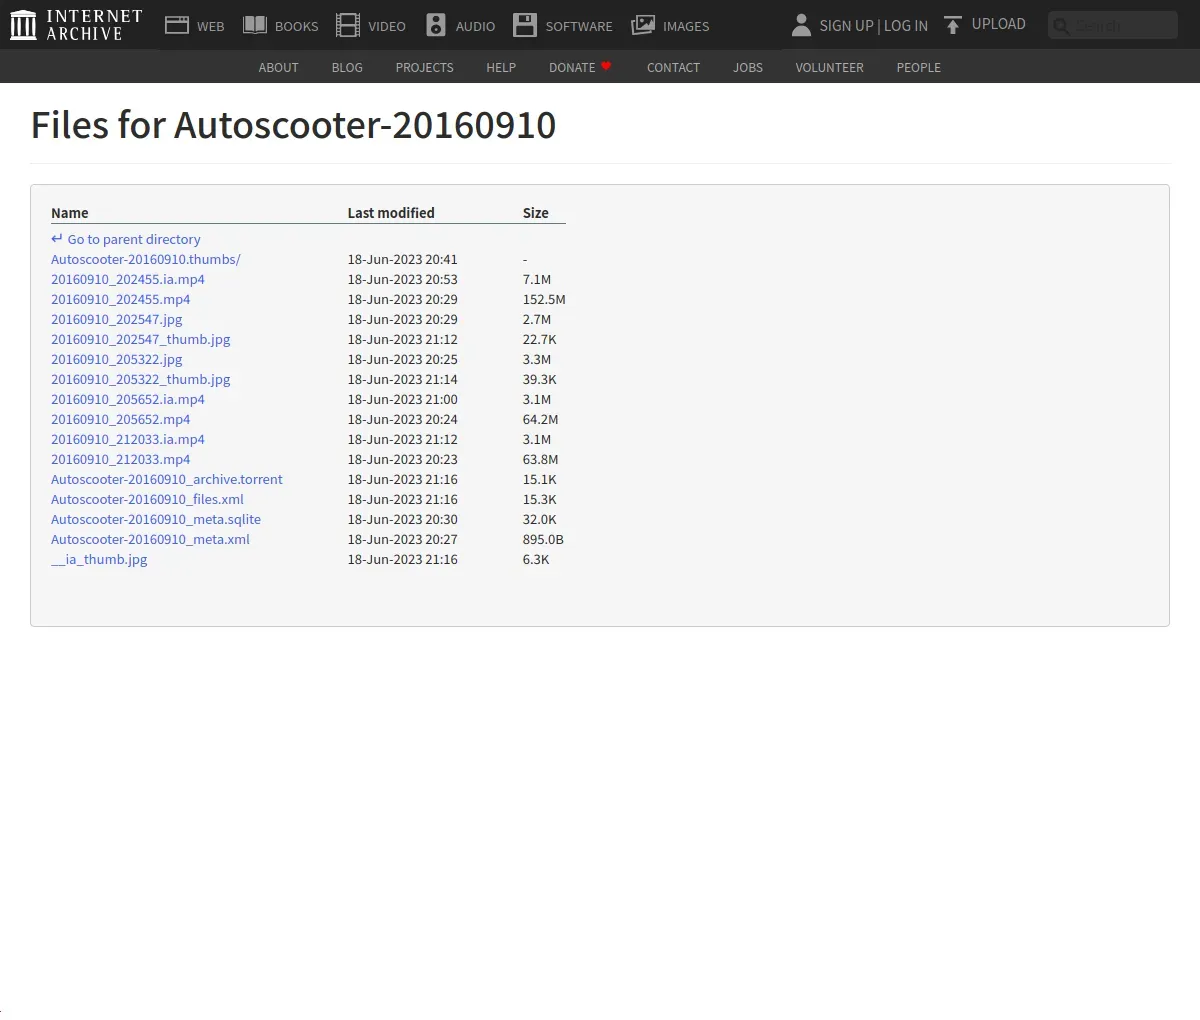The width and height of the screenshot is (1200, 1020).
Task: Click the upload arrow icon
Action: coord(953,25)
